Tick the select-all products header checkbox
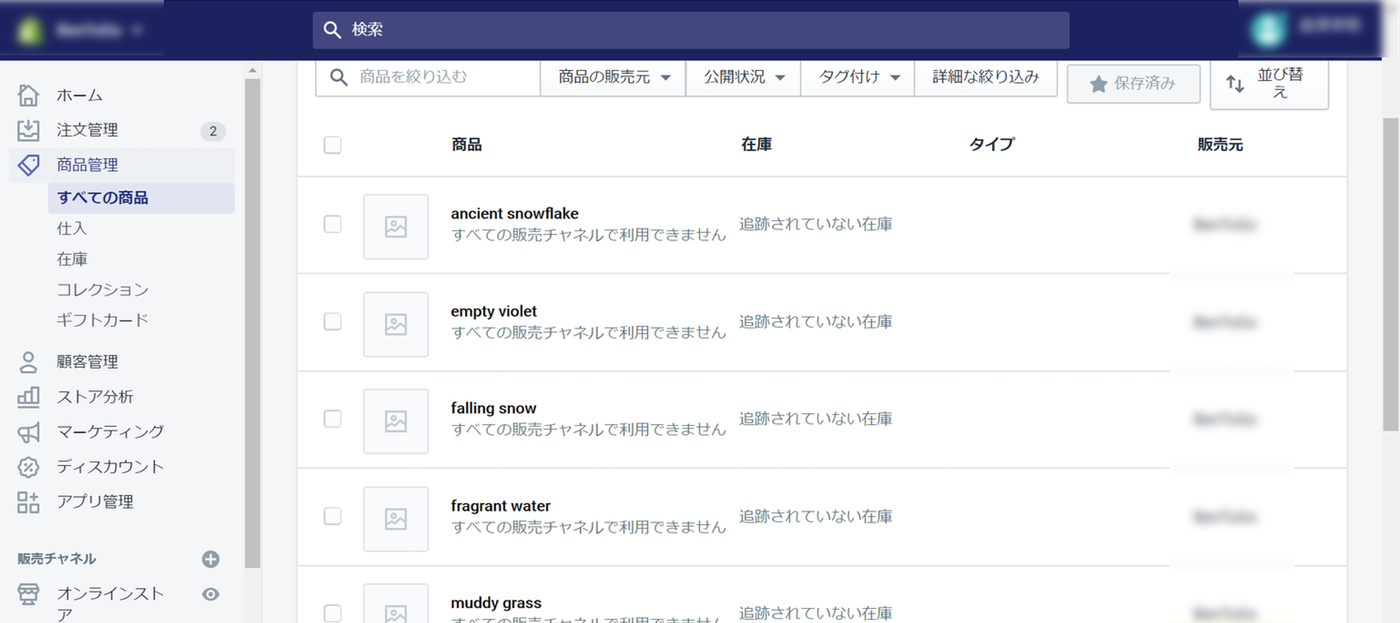Screen dimensions: 1400x623 point(333,145)
